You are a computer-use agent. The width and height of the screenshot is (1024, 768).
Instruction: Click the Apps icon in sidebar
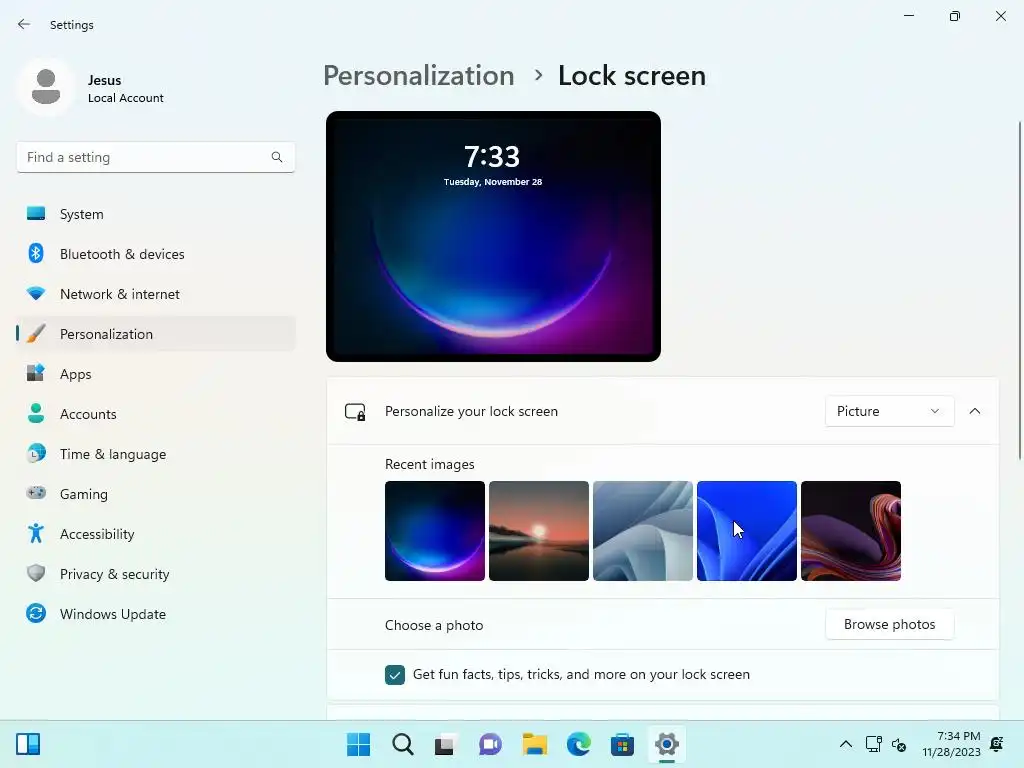36,374
